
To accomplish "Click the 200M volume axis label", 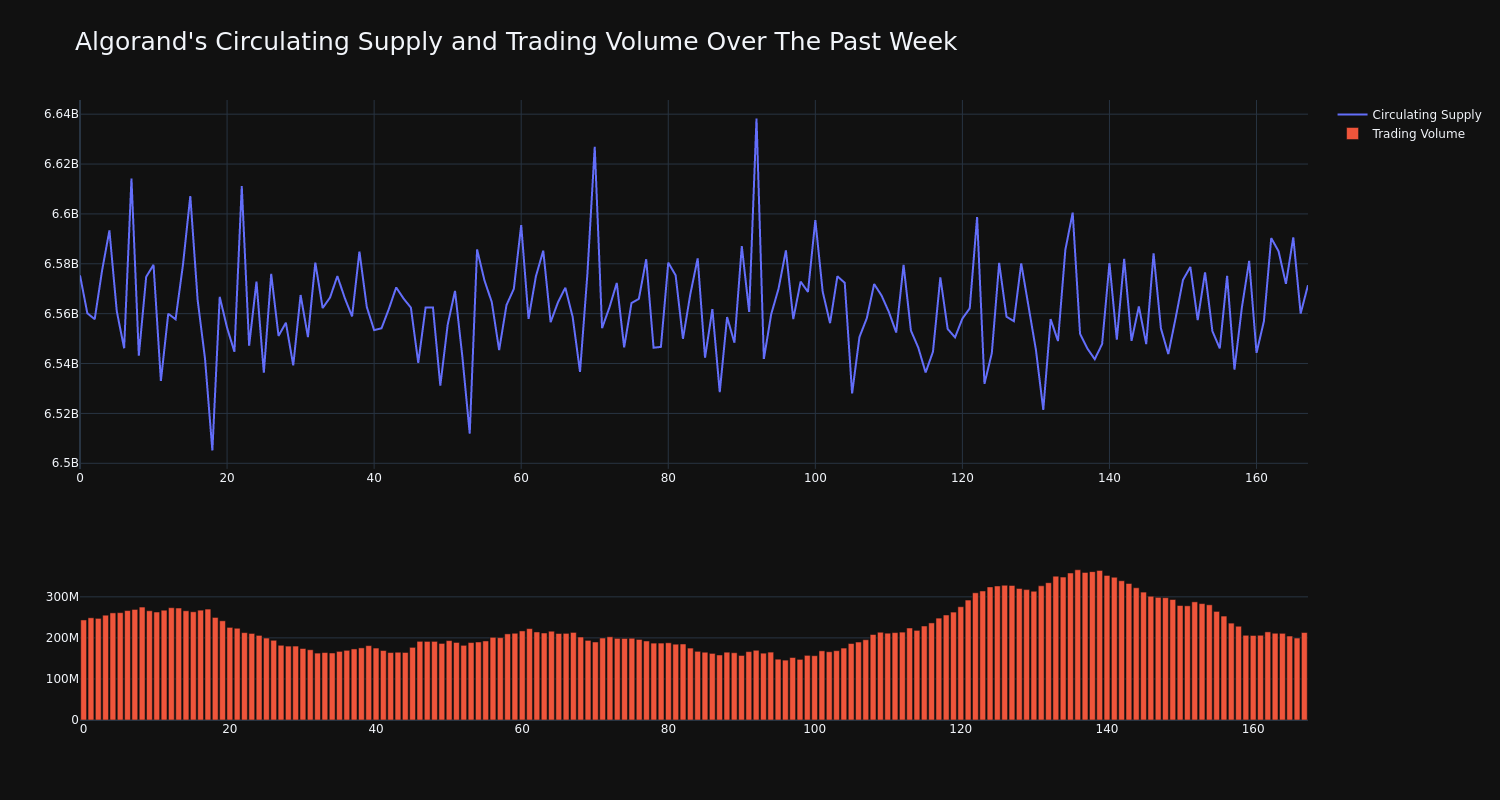I will (x=62, y=638).
